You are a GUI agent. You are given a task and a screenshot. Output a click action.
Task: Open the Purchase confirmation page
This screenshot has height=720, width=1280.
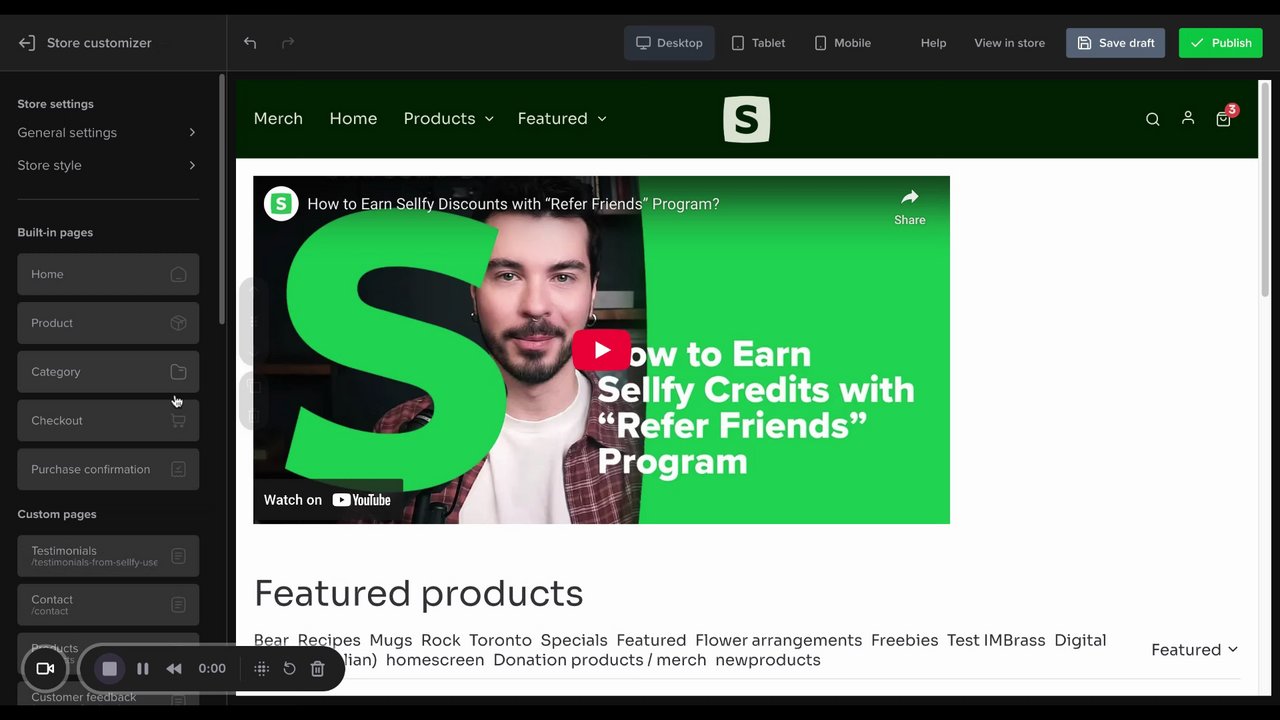click(108, 470)
